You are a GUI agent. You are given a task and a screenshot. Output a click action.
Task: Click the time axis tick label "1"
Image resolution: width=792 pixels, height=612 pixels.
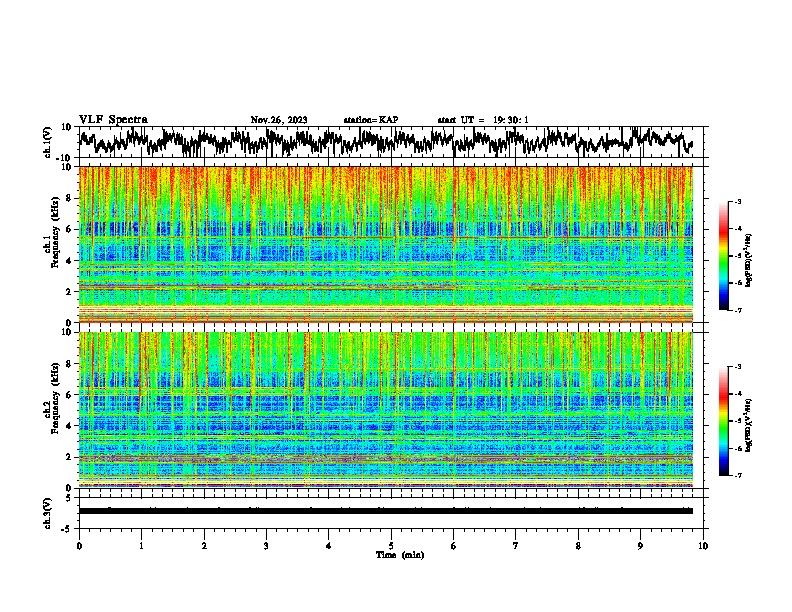click(x=141, y=546)
